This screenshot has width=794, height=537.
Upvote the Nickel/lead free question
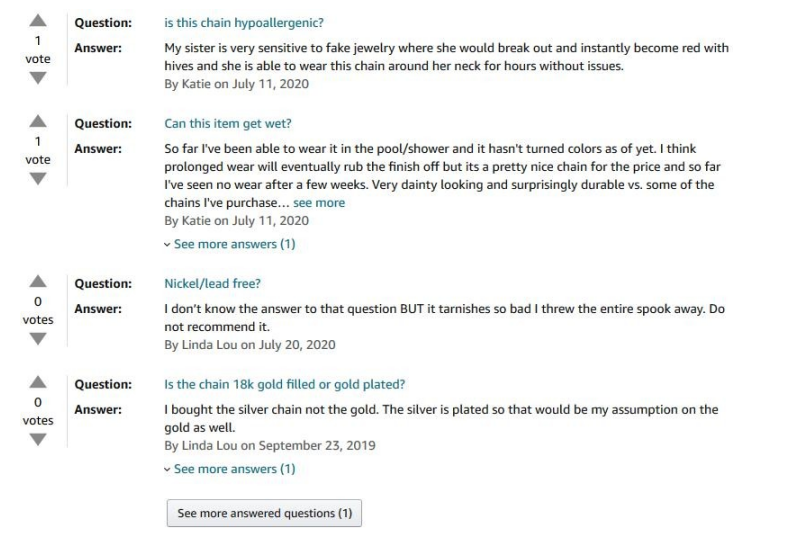[38, 282]
